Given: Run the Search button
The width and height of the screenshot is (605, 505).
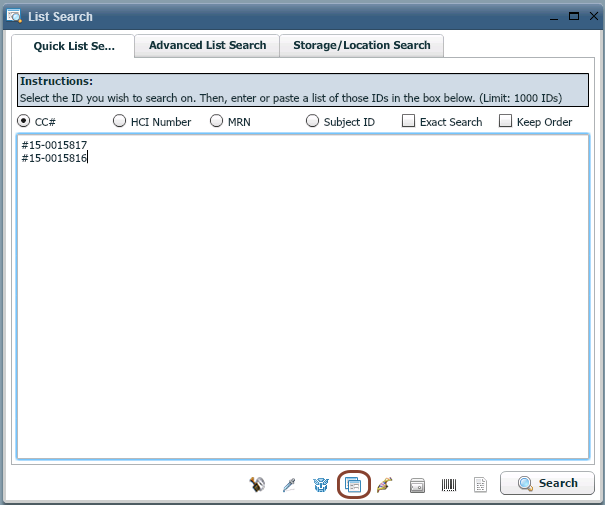Looking at the screenshot, I should [547, 483].
